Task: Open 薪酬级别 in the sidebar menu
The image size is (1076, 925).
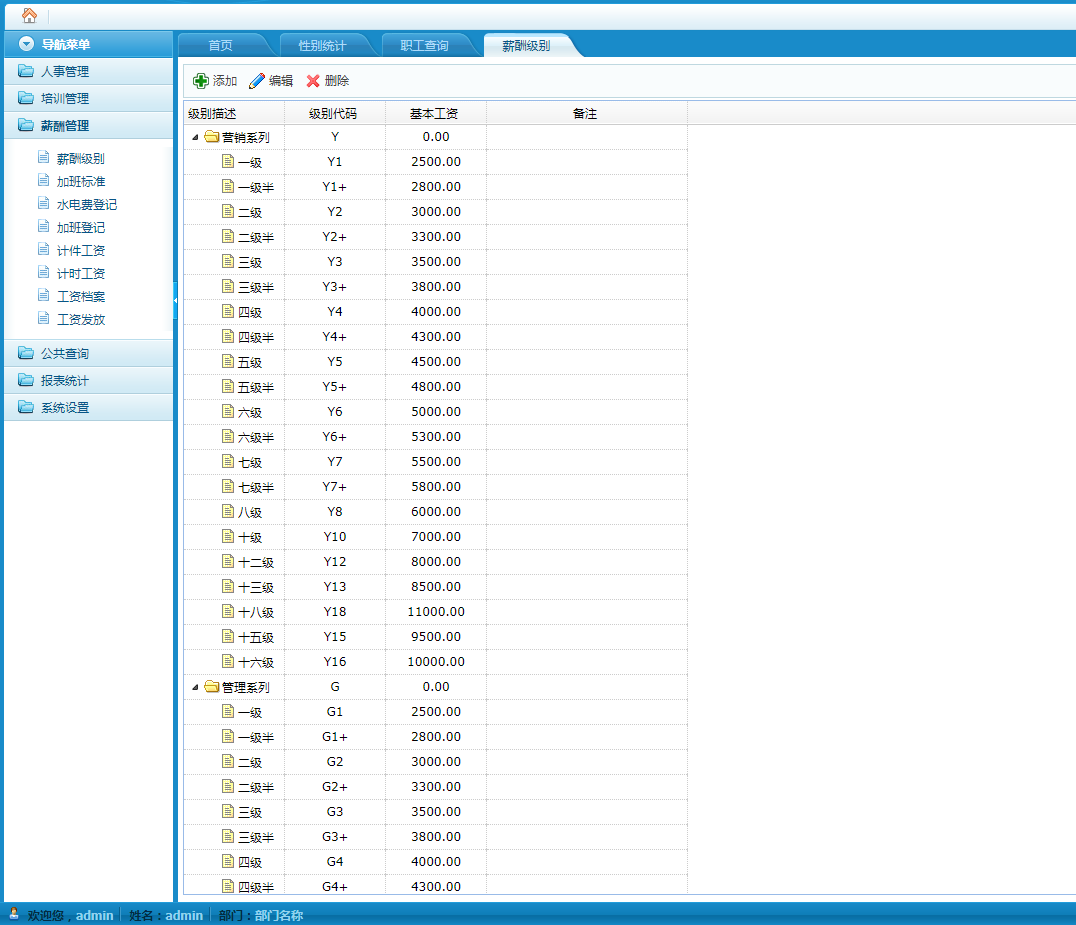Action: (80, 159)
